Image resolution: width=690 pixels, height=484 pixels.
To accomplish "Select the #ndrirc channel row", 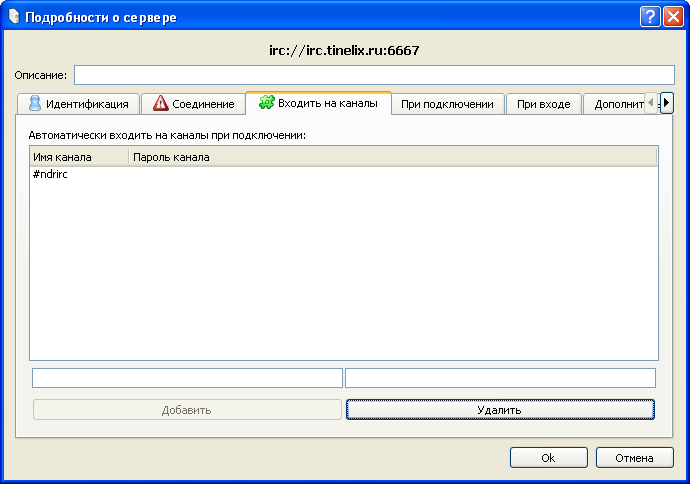I will click(50, 175).
